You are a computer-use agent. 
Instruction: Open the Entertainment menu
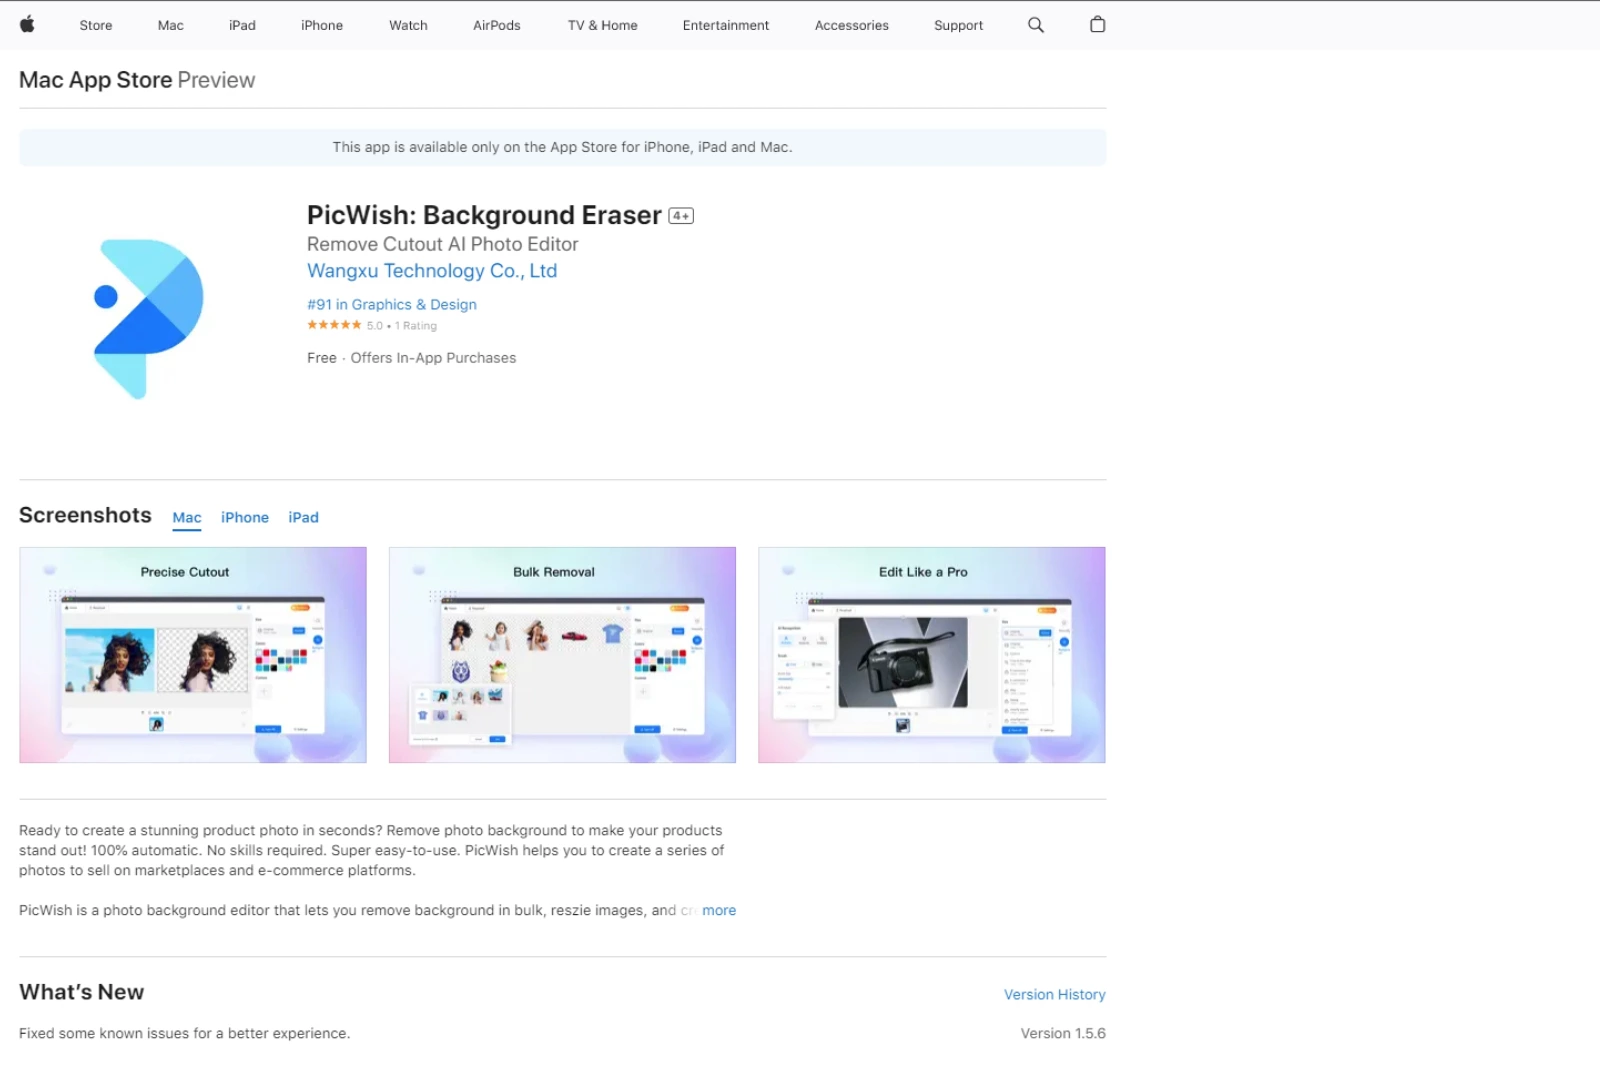point(726,26)
